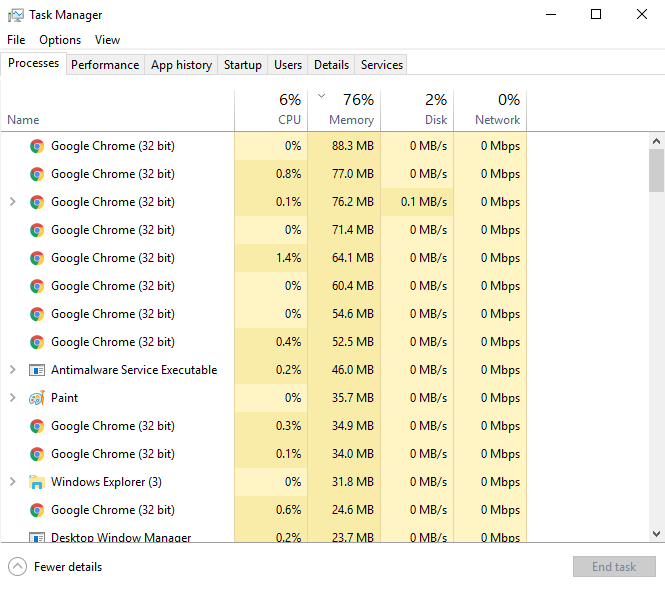Click Chrome icon in the 76.2 MB row
This screenshot has height=589, width=665.
pyautogui.click(x=37, y=202)
